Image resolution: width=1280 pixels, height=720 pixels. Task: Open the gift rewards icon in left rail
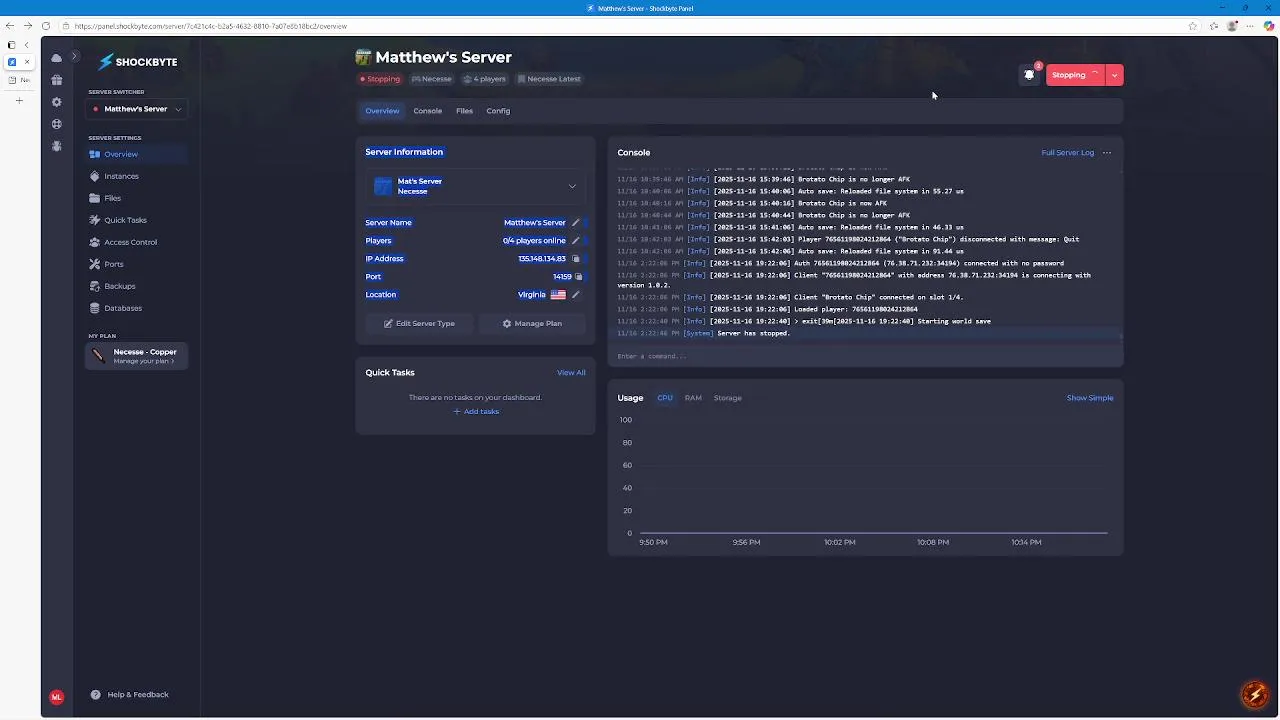point(57,80)
